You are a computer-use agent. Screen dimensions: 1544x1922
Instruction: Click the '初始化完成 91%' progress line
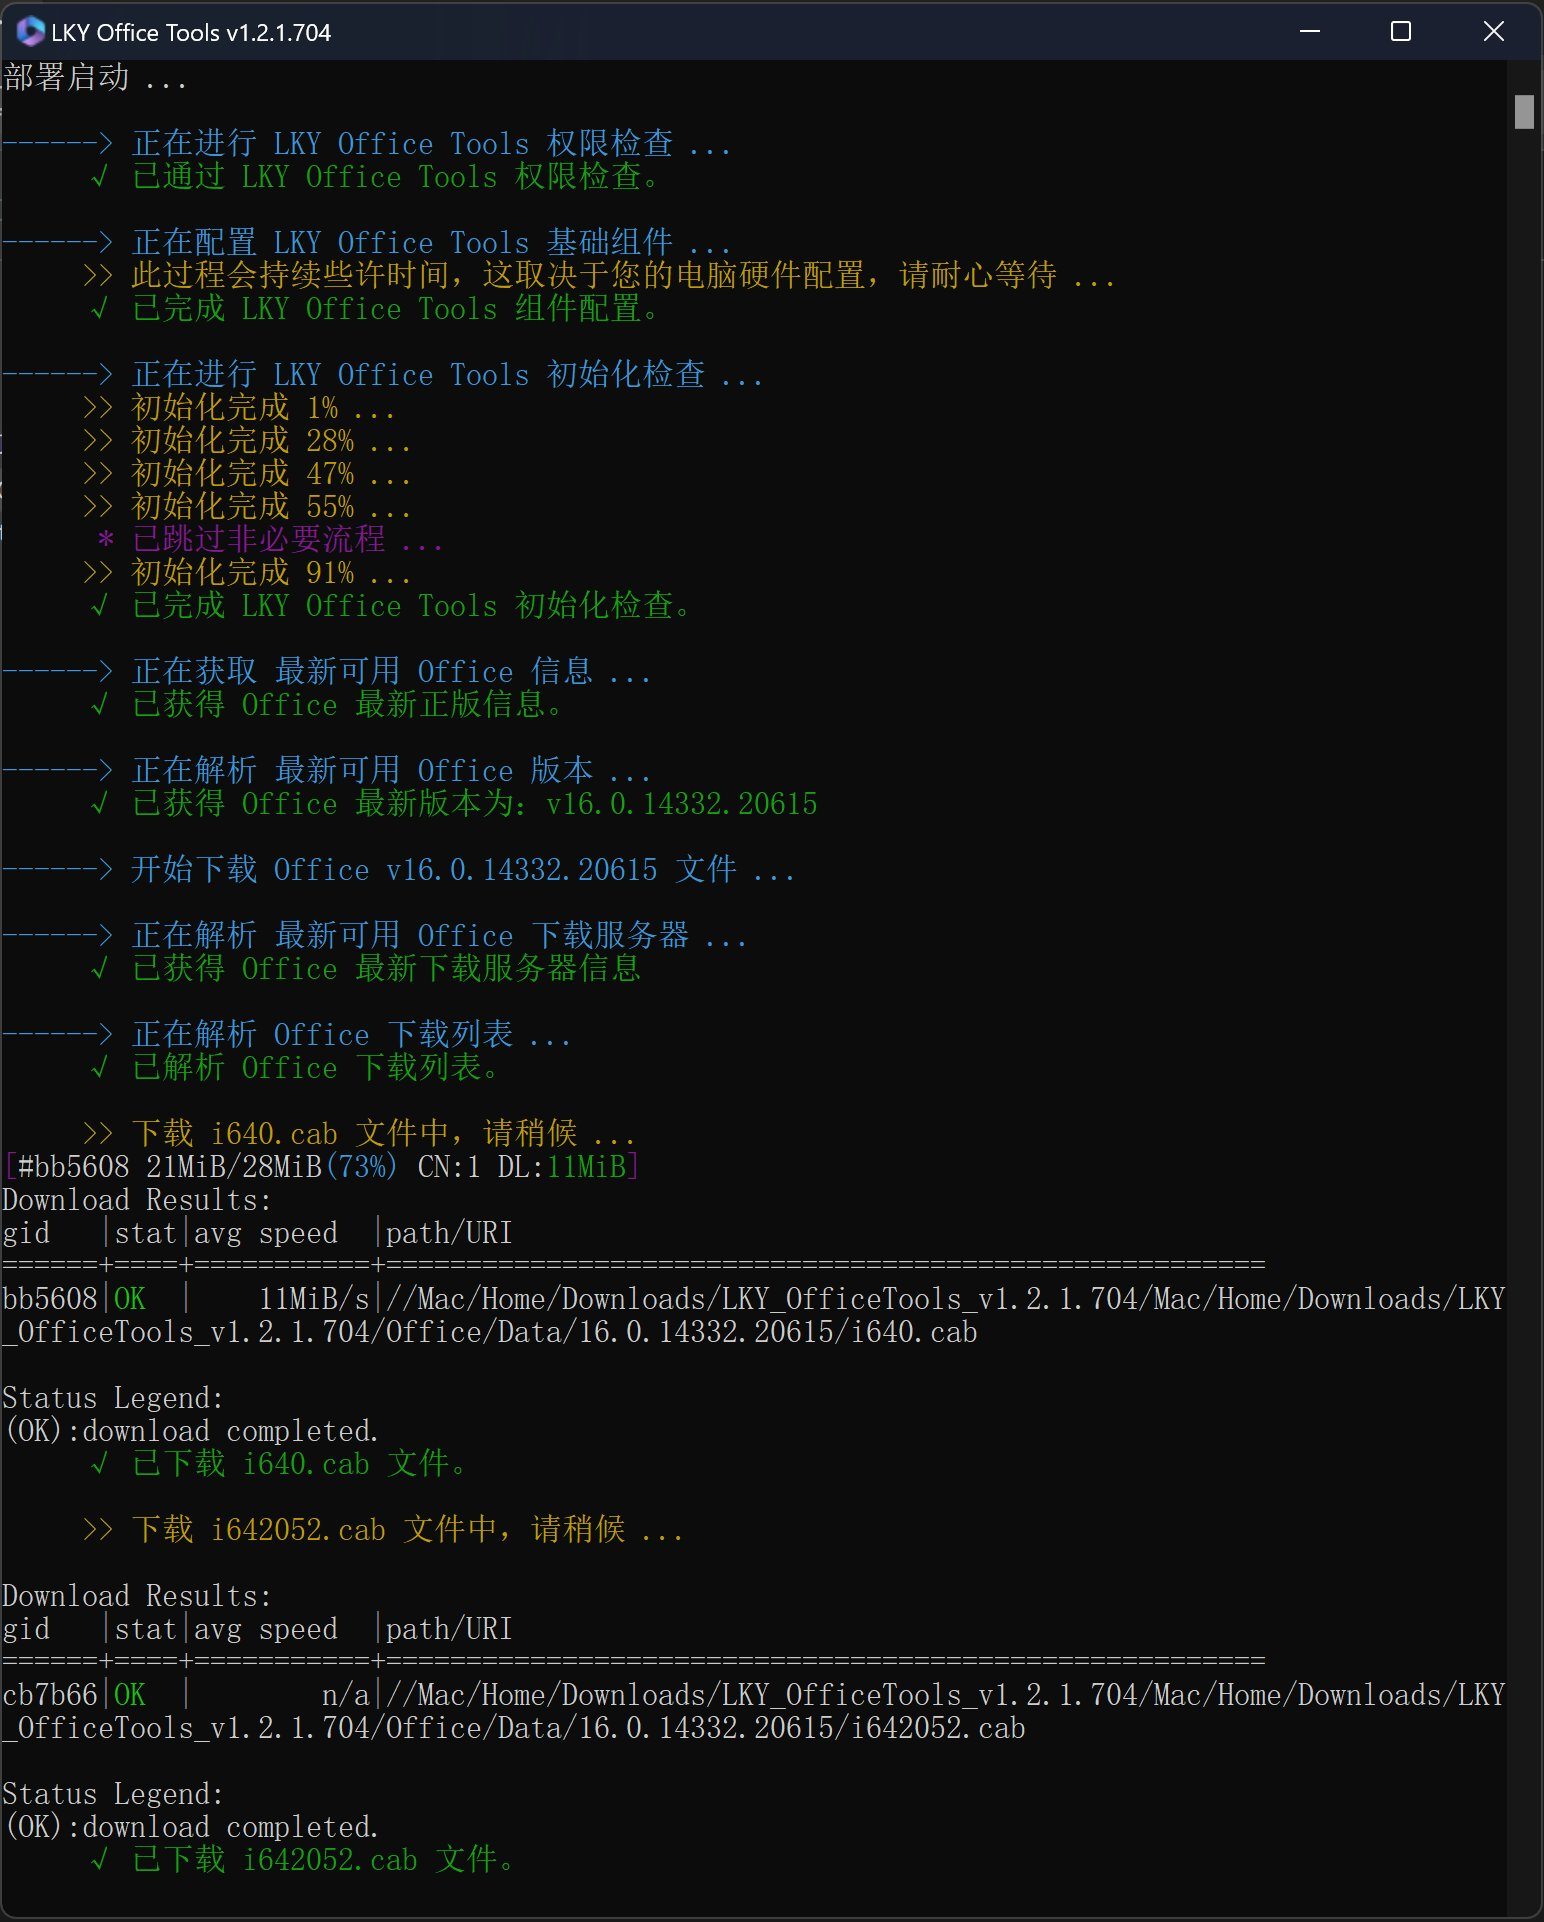pyautogui.click(x=270, y=573)
